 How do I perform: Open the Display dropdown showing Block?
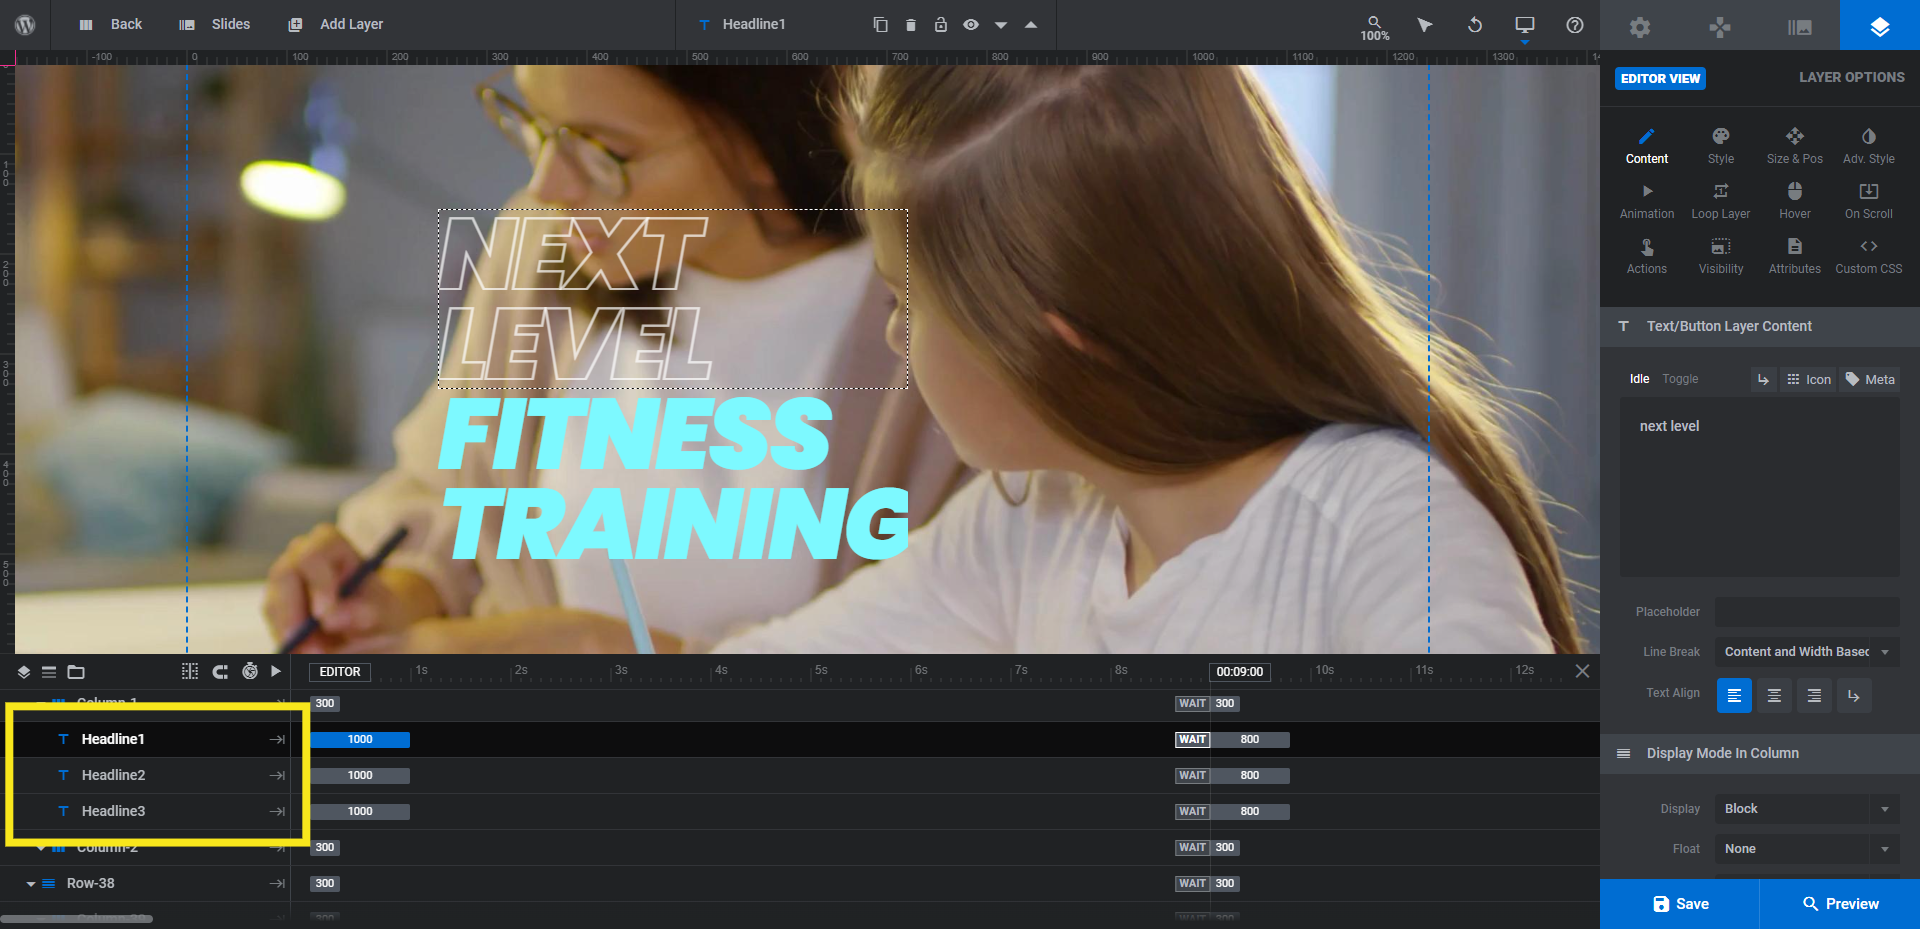click(x=1807, y=809)
